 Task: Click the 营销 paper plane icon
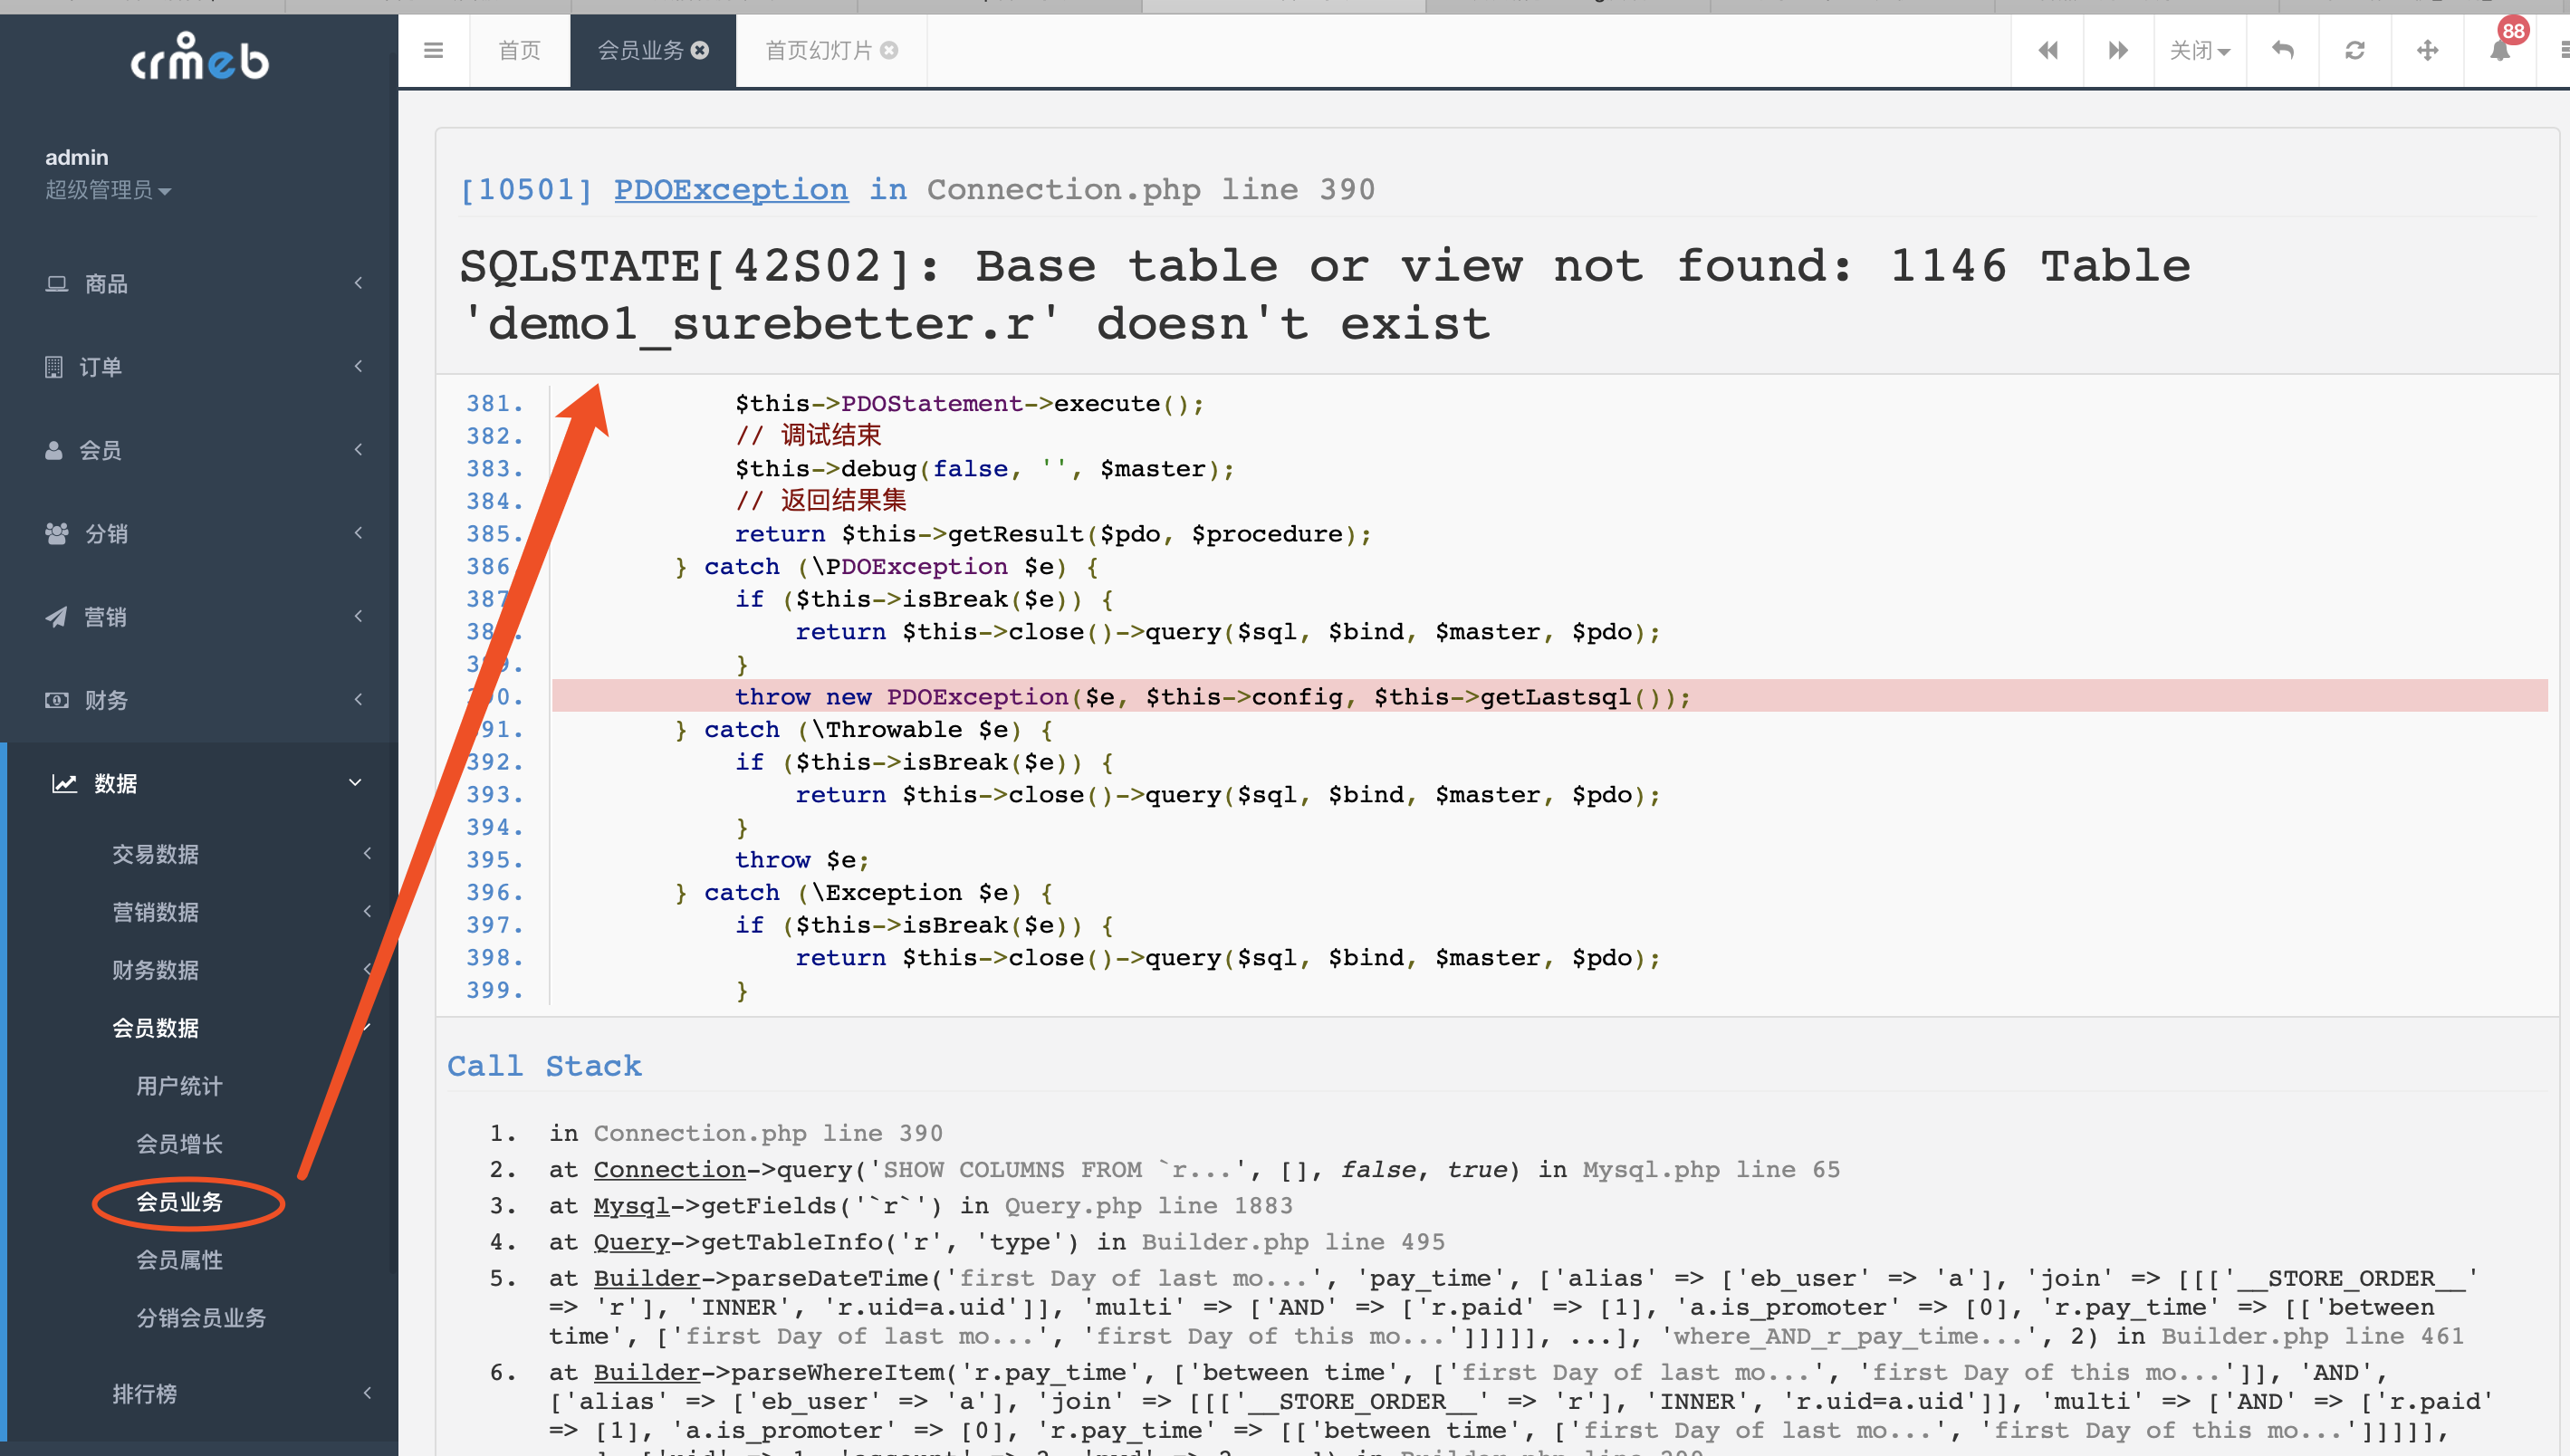tap(56, 617)
